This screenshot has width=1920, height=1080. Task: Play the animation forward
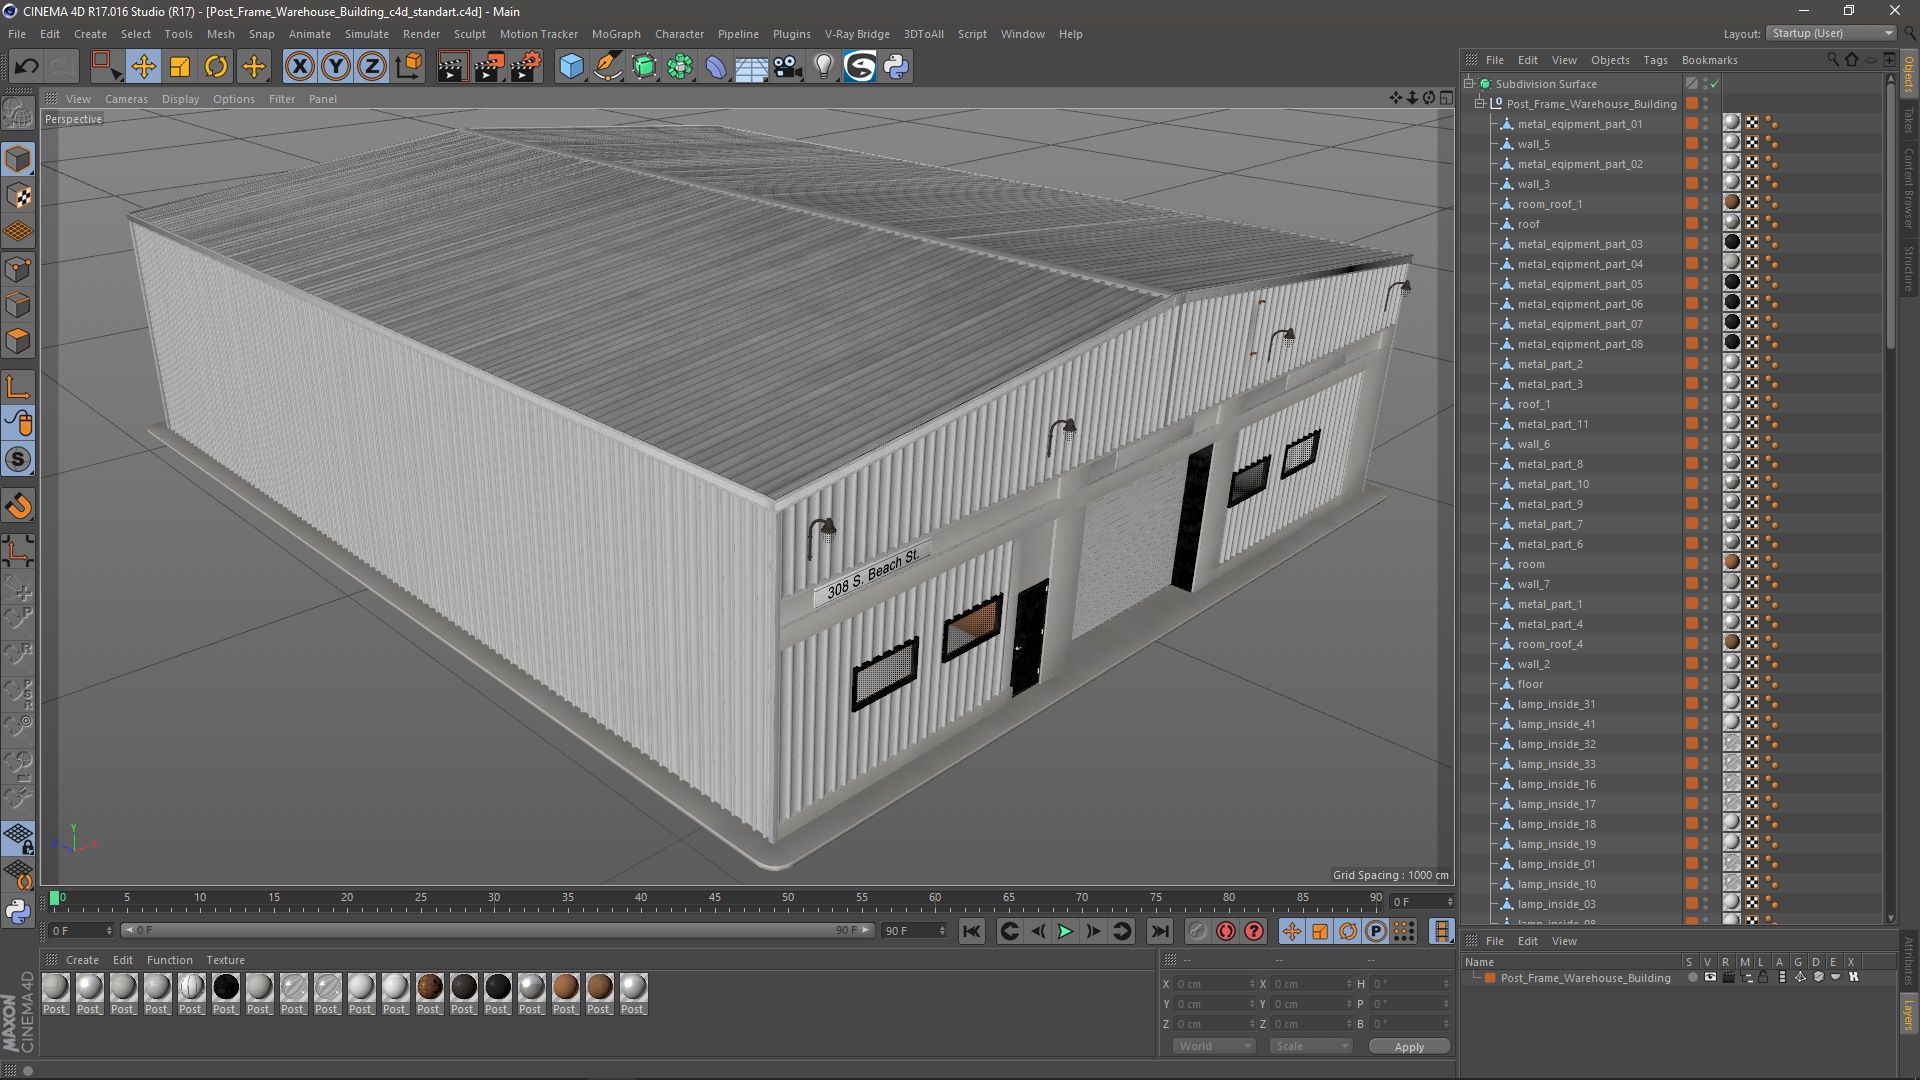click(x=1065, y=931)
